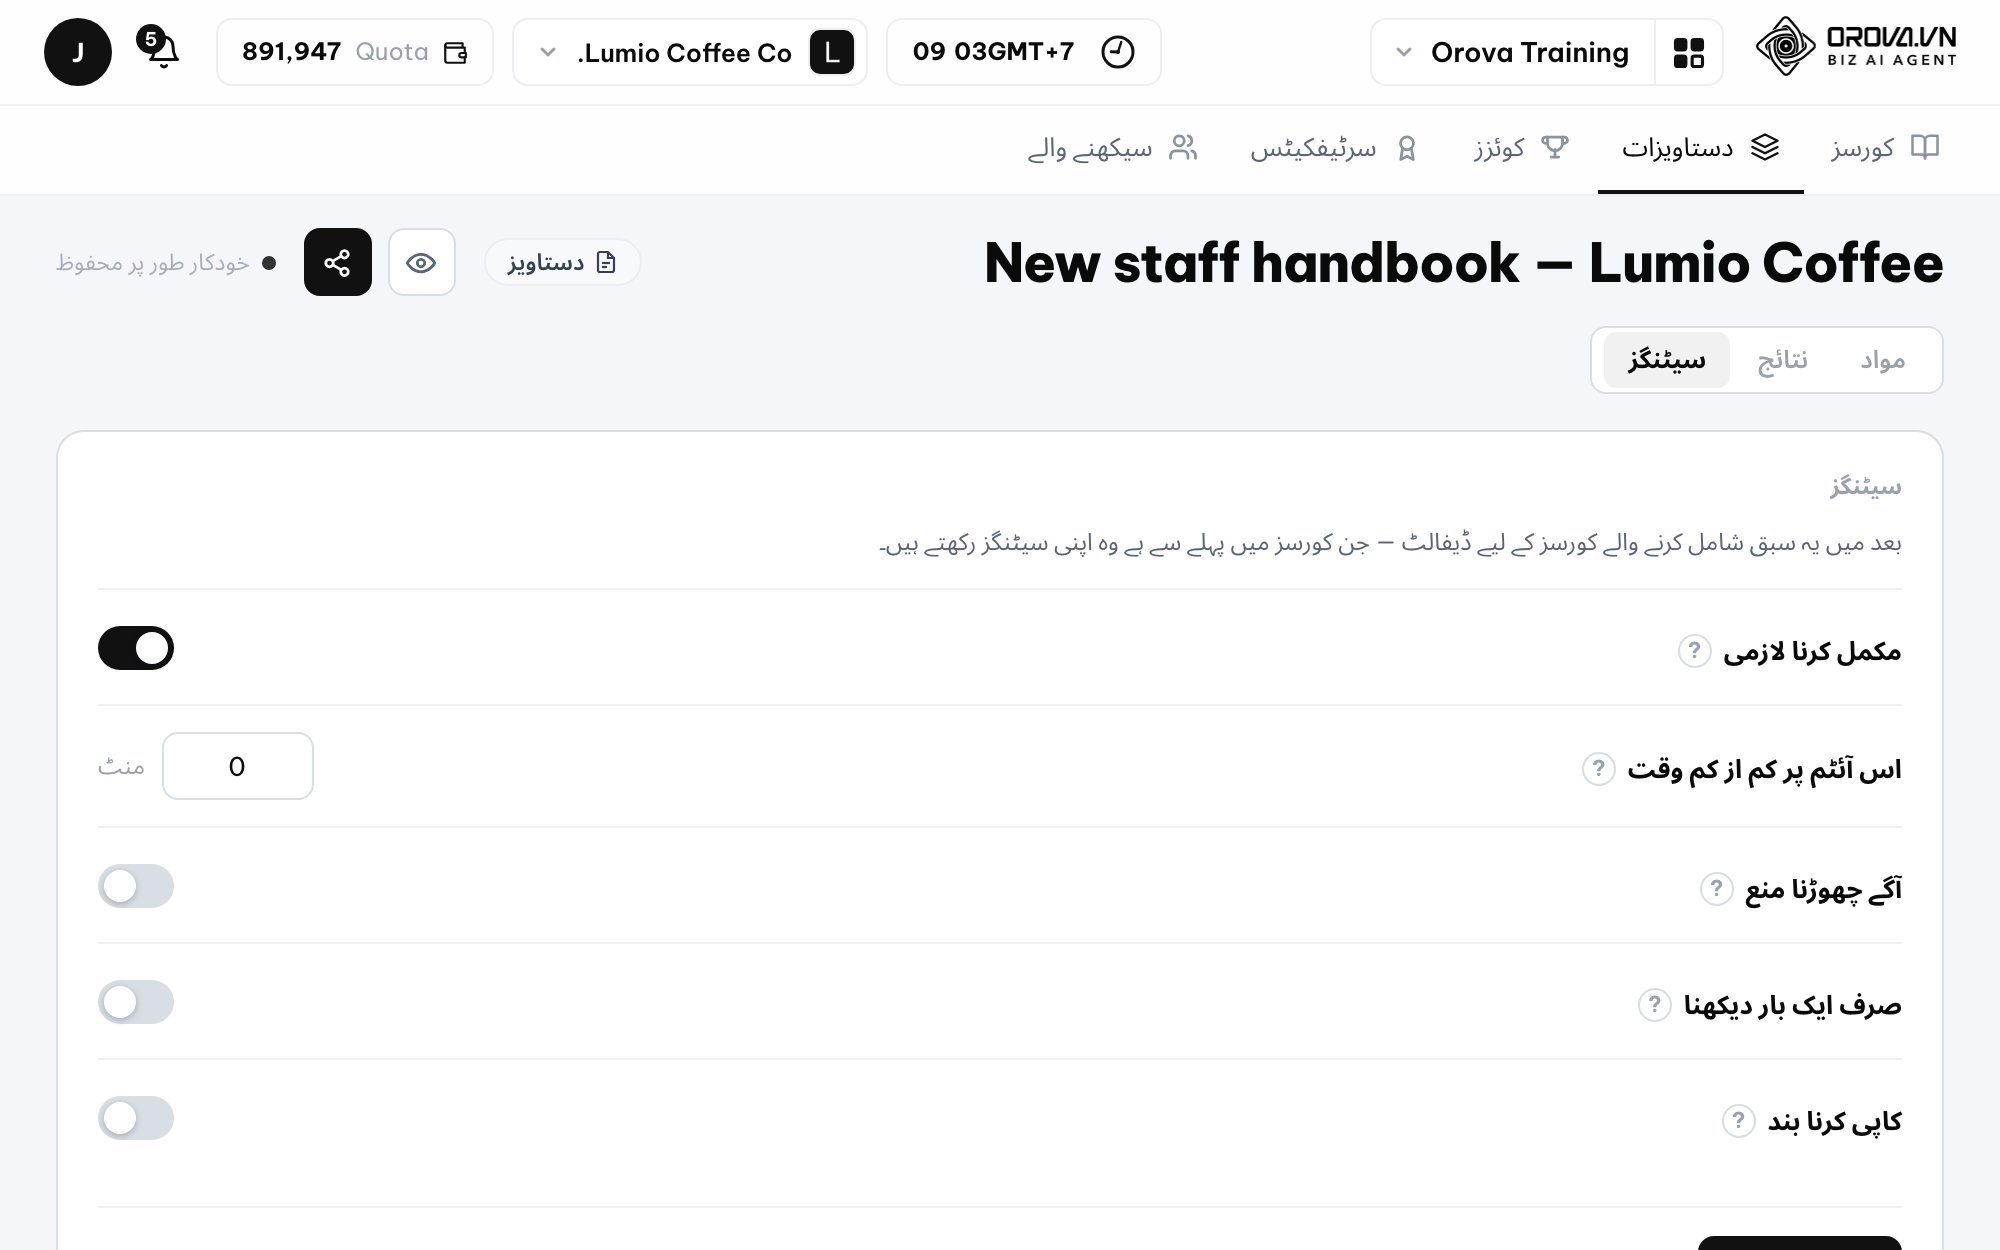
Task: Click help icon beside مکمل کرنا لازمی
Action: coord(1694,651)
